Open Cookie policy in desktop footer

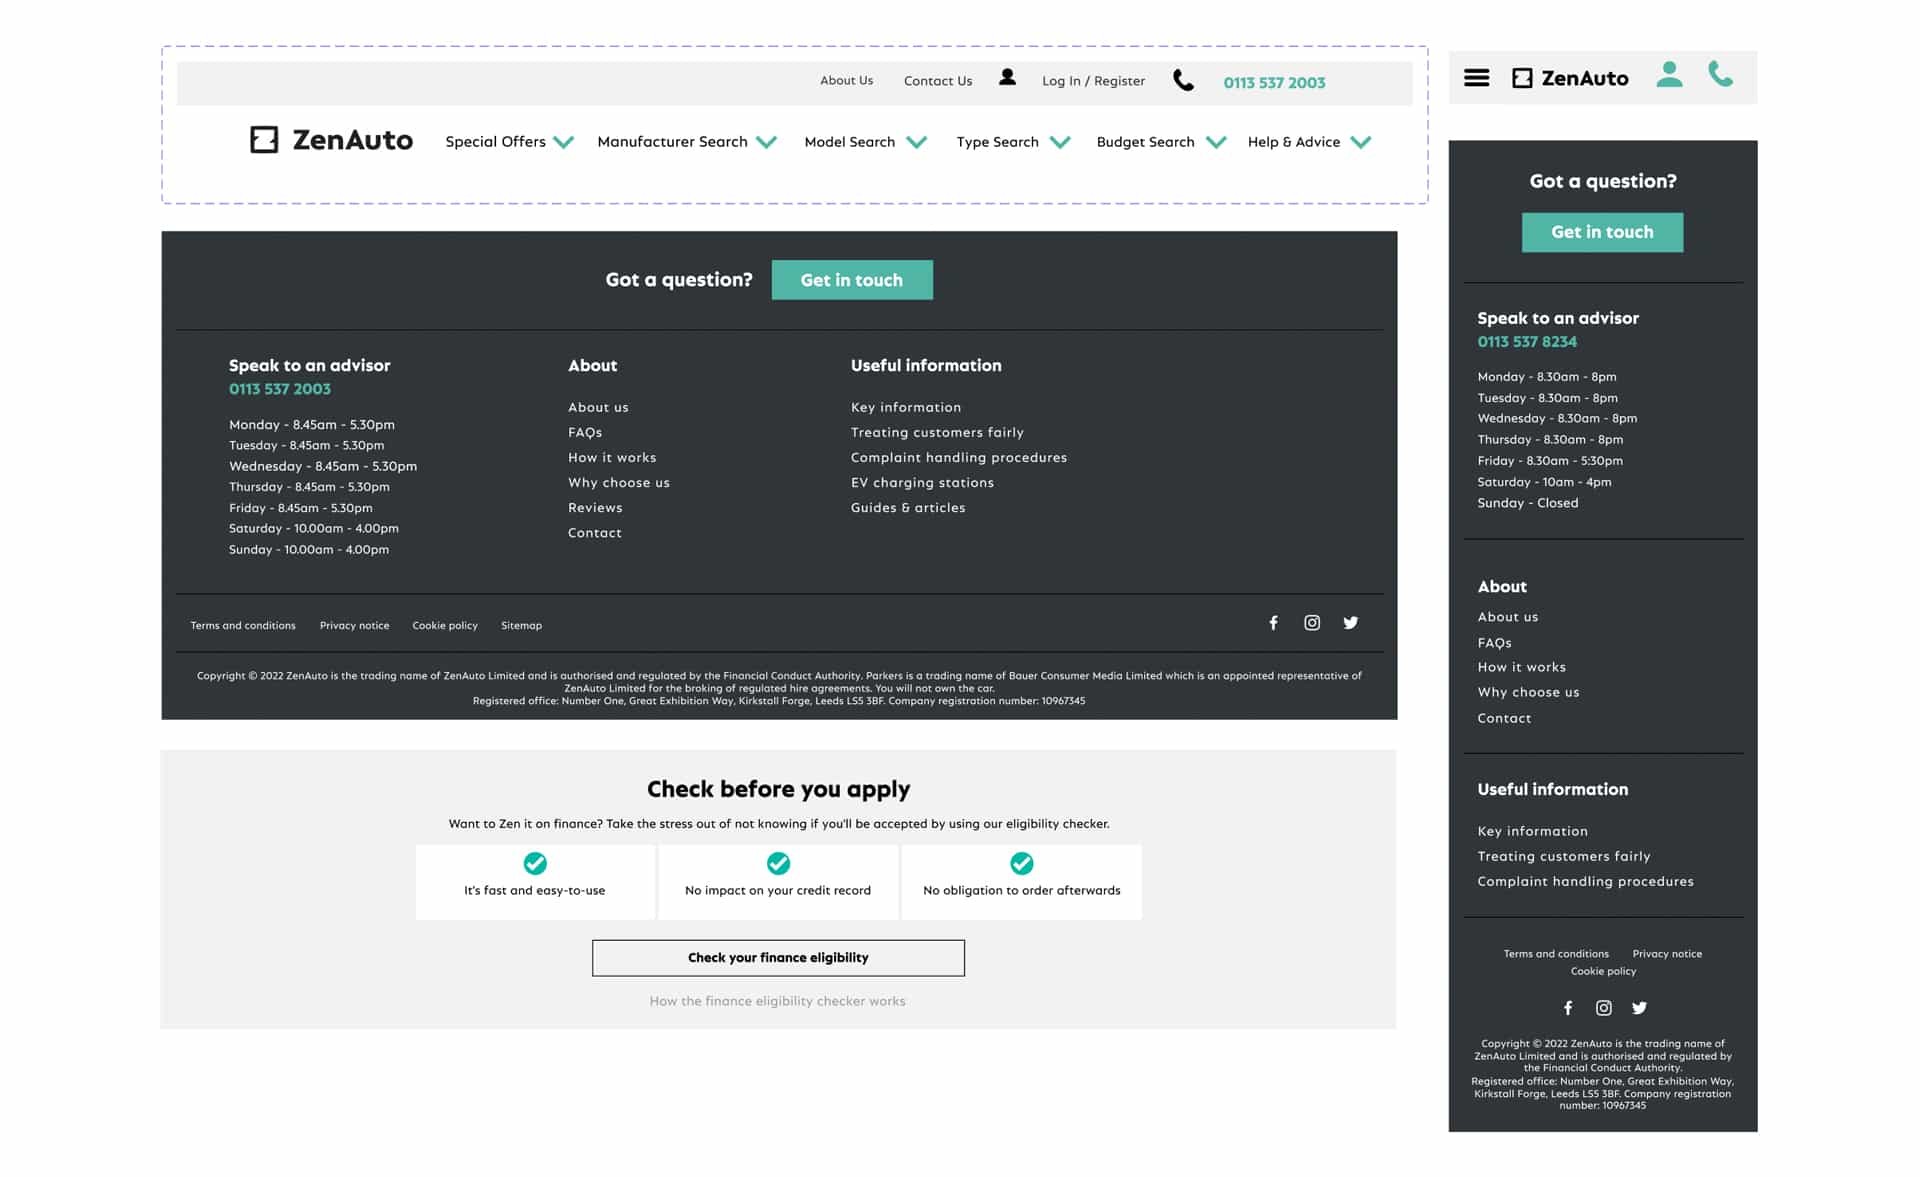(445, 625)
